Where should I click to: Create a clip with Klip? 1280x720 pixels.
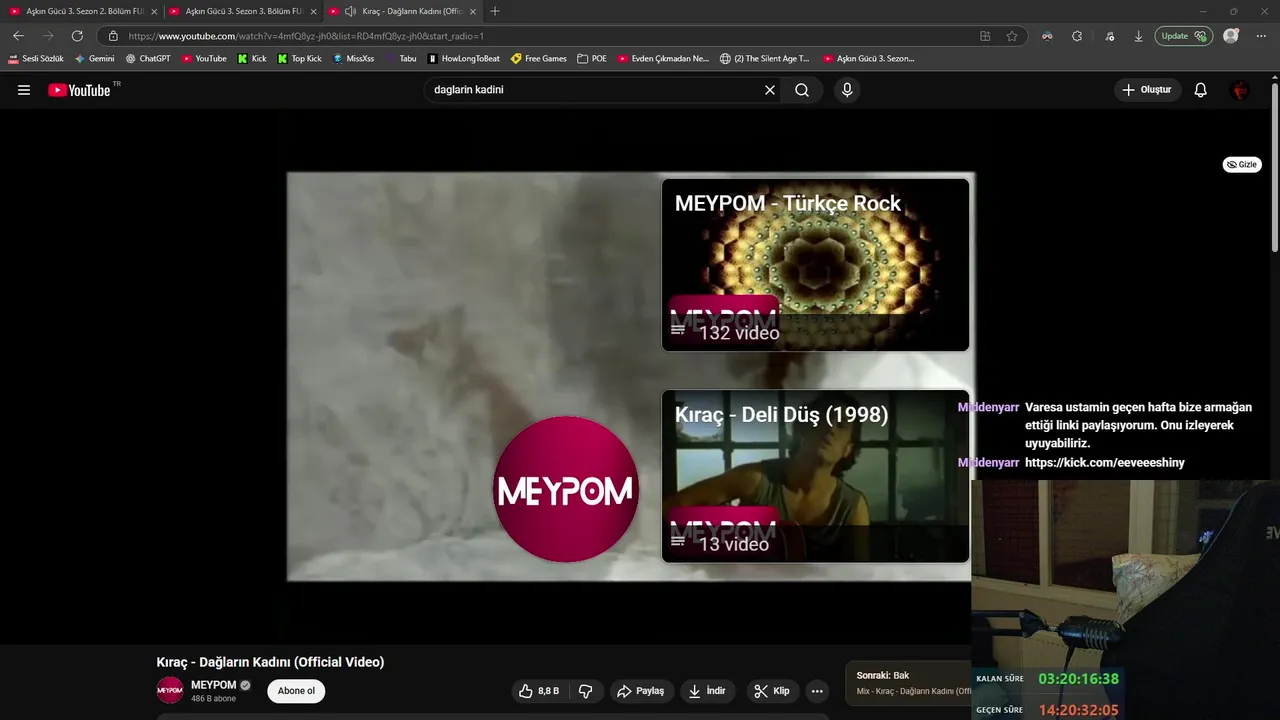pyautogui.click(x=772, y=691)
